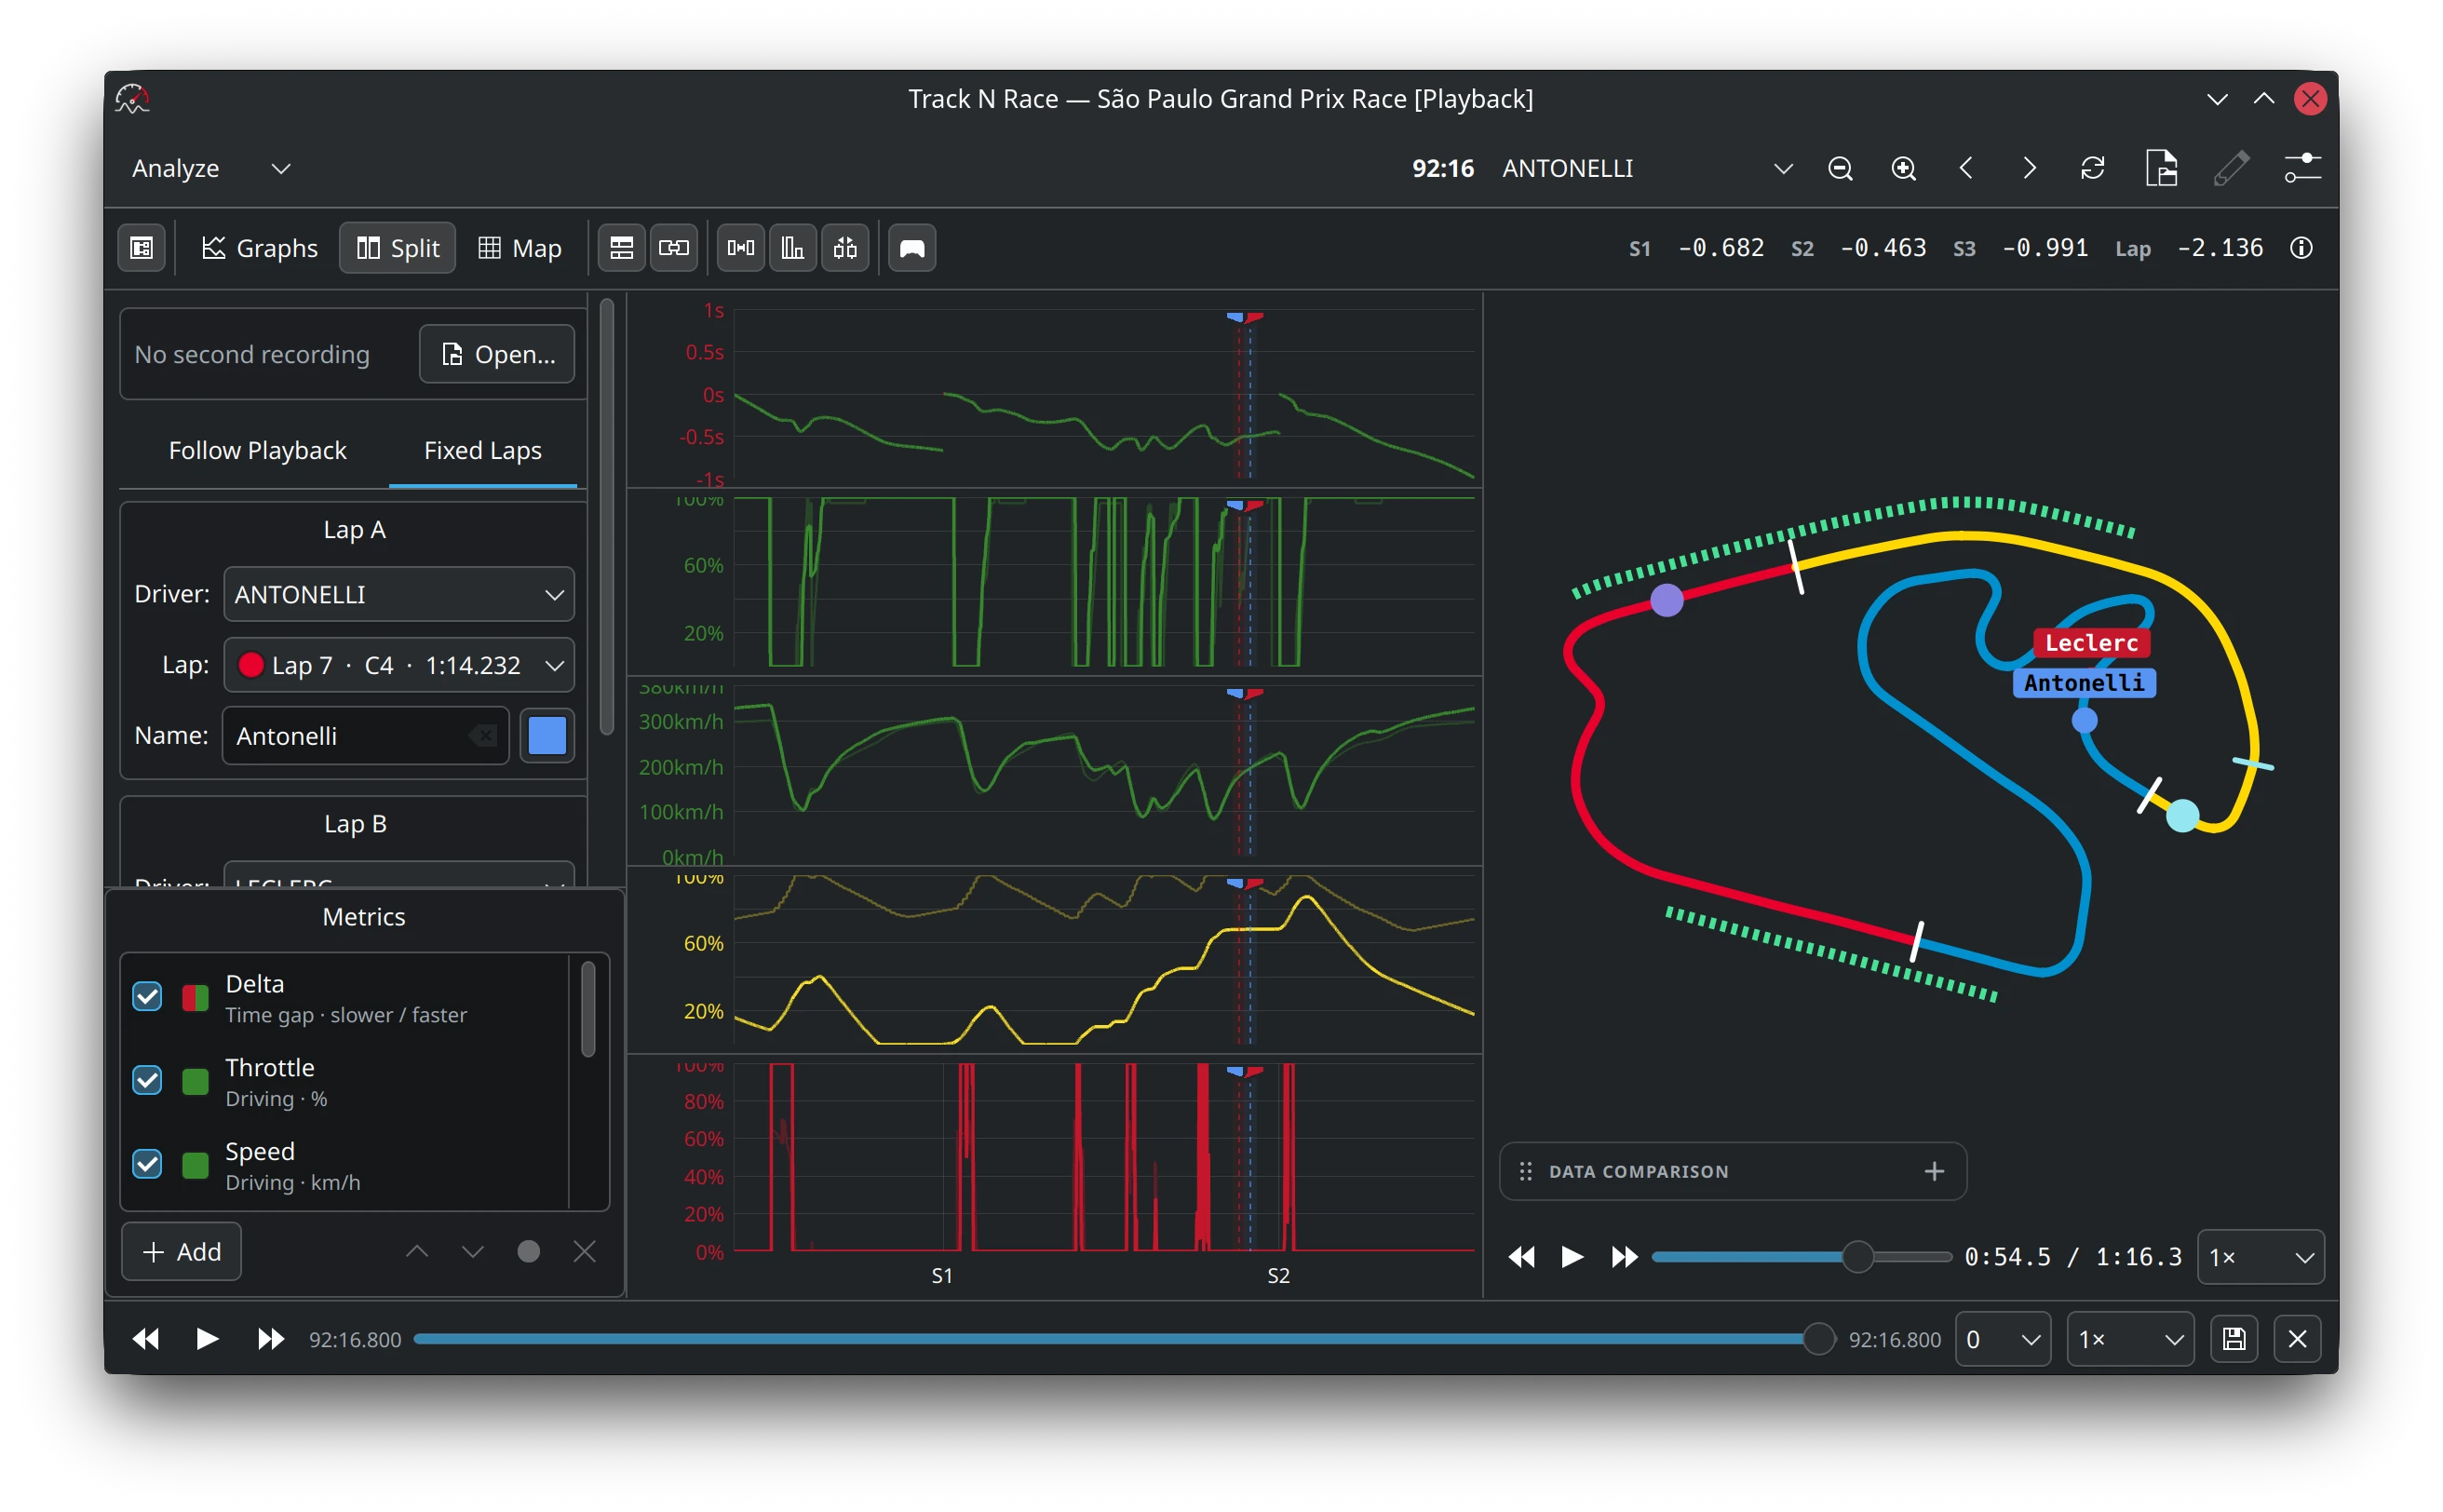2443x1512 pixels.
Task: Click the export document icon in header
Action: coord(2161,168)
